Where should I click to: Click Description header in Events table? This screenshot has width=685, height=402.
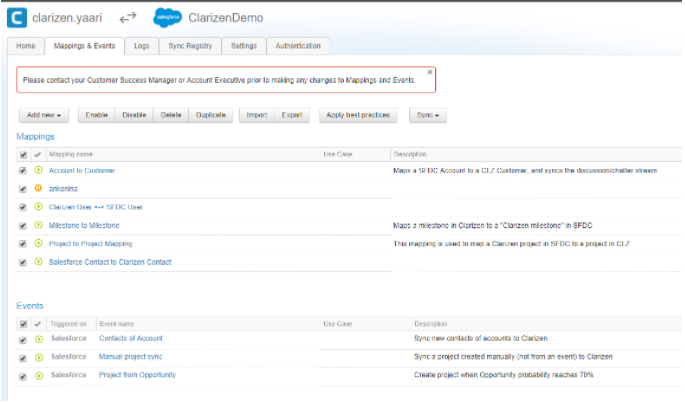tap(431, 324)
